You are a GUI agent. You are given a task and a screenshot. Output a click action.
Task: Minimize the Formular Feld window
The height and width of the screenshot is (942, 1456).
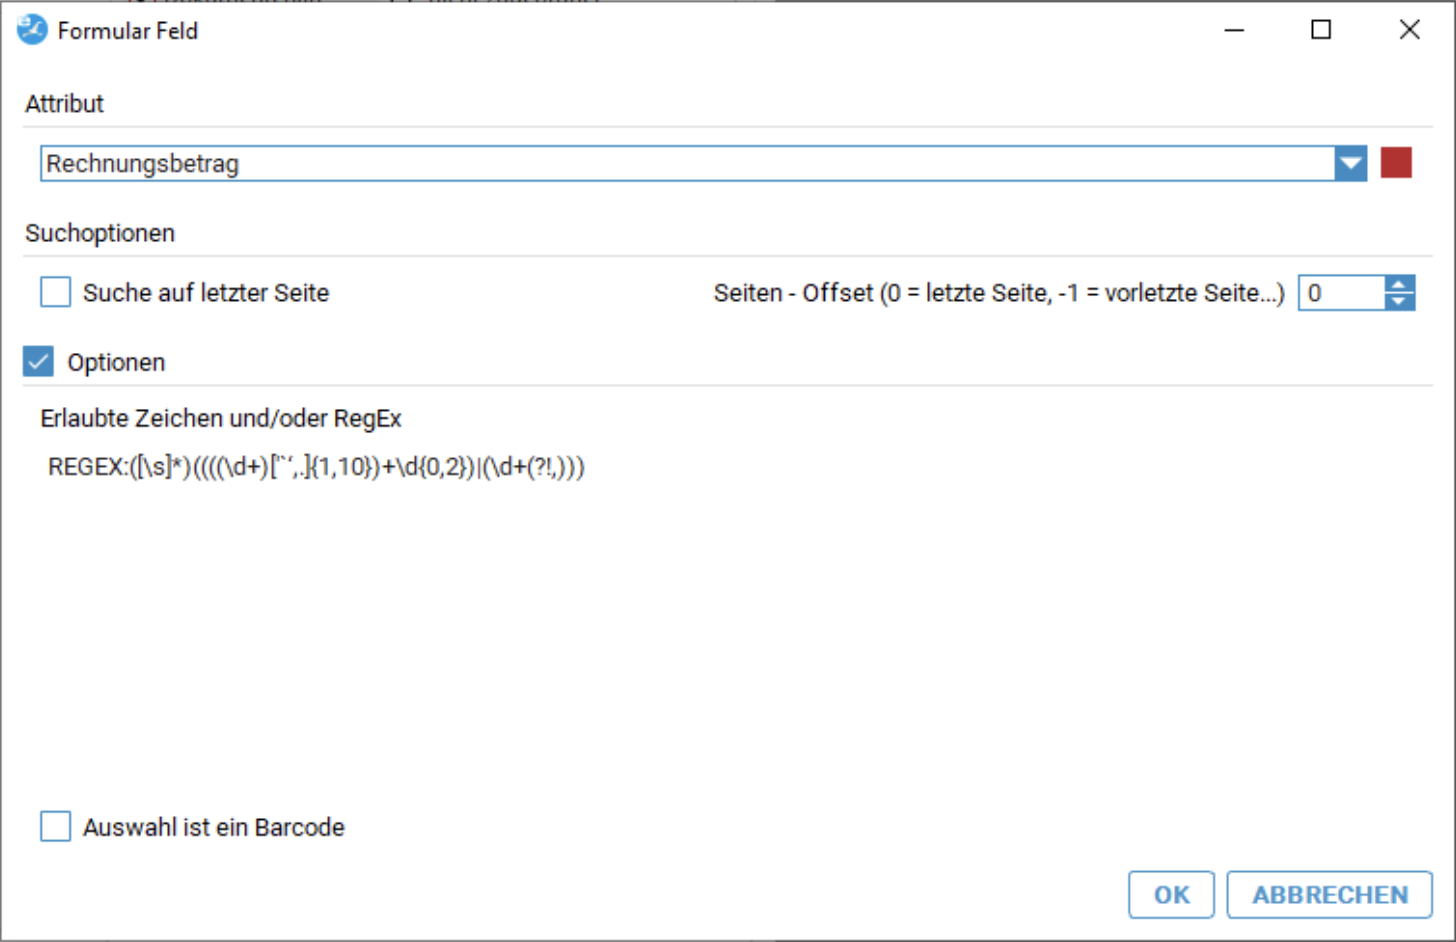click(x=1235, y=30)
